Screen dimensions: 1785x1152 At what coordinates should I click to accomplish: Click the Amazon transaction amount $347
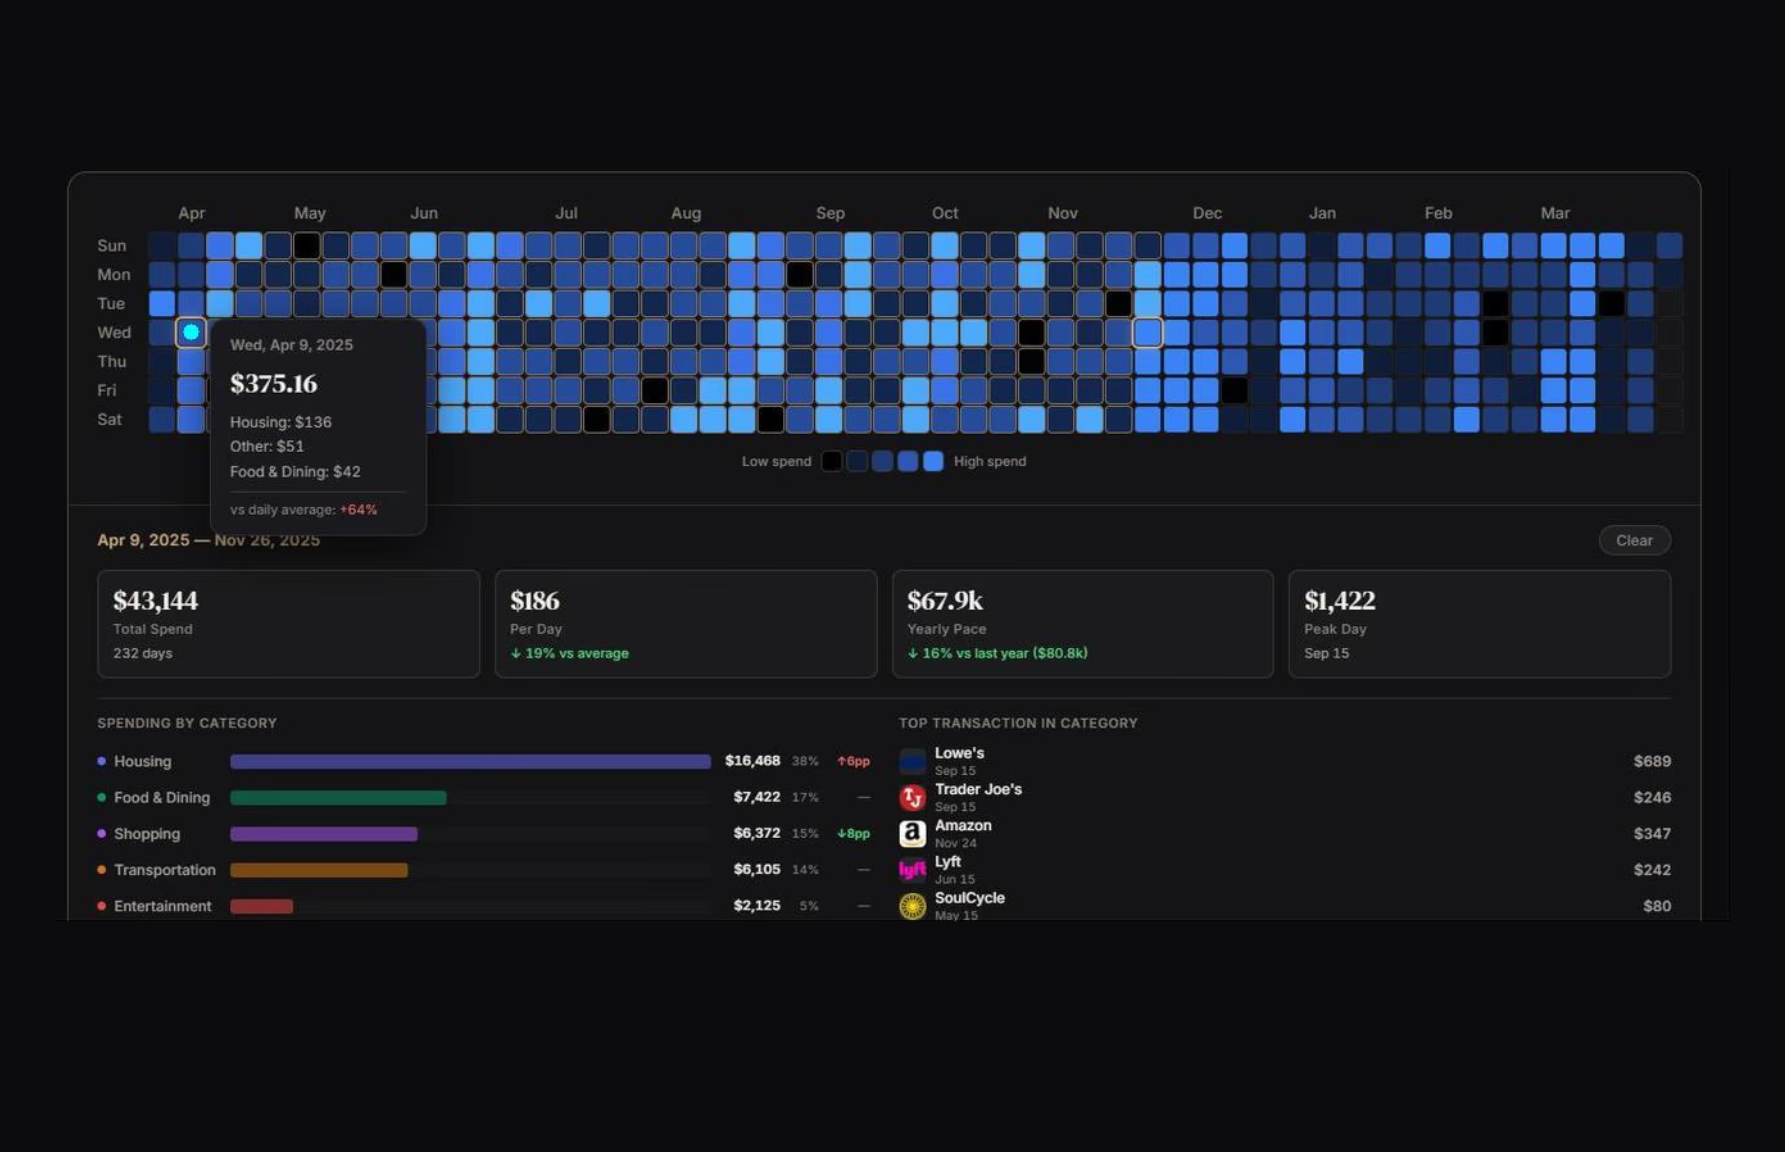pos(1652,834)
